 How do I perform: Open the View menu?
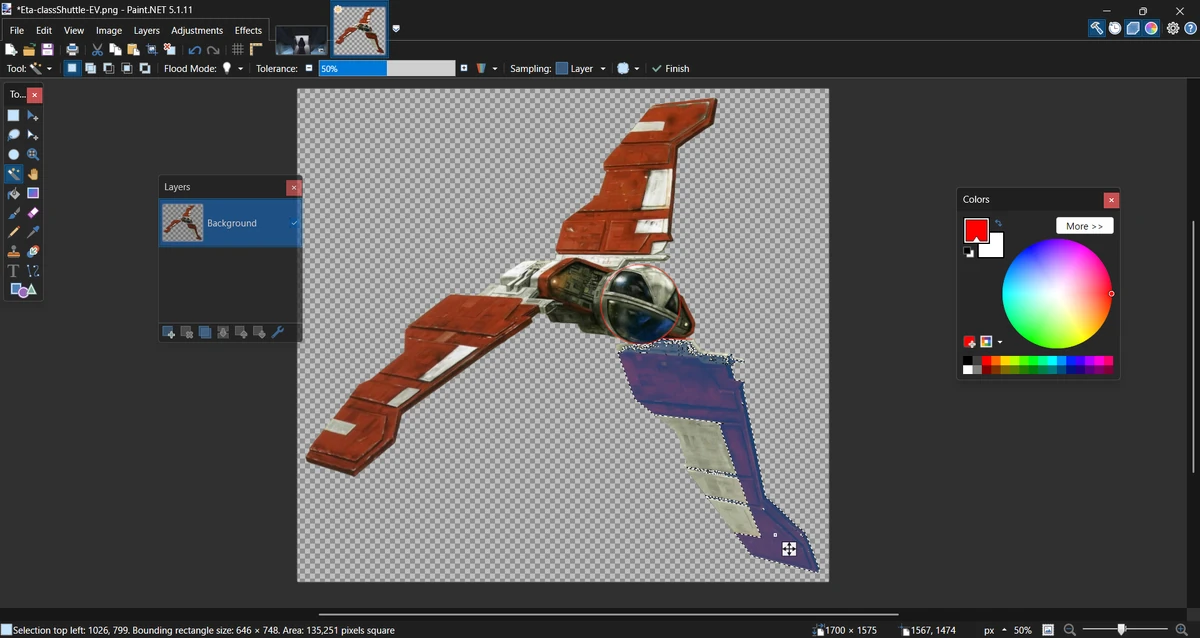click(x=74, y=30)
